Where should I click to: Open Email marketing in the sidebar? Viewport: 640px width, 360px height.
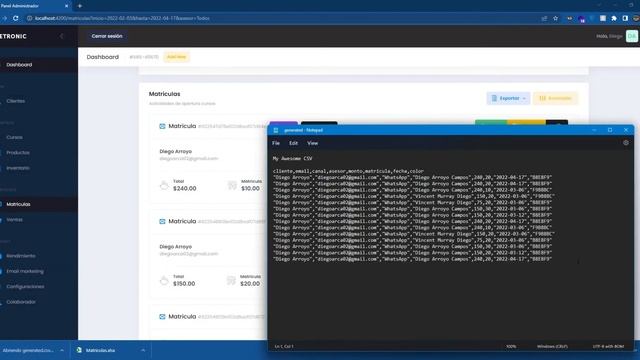point(24,271)
